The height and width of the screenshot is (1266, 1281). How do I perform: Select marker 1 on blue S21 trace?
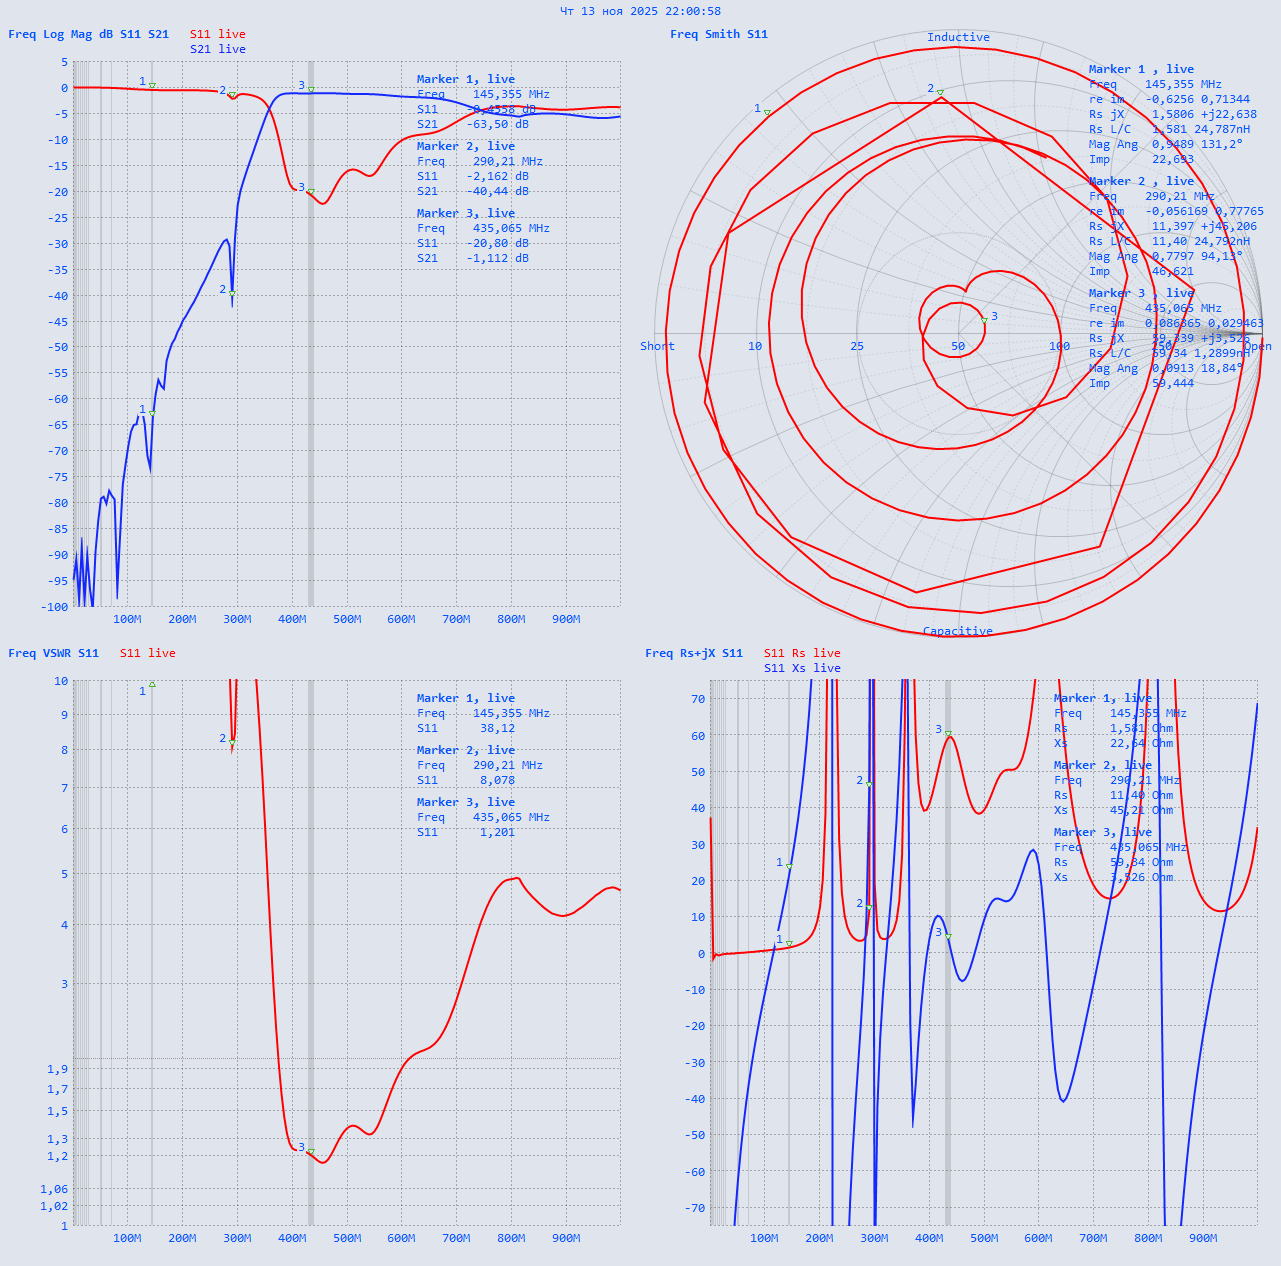tap(152, 413)
